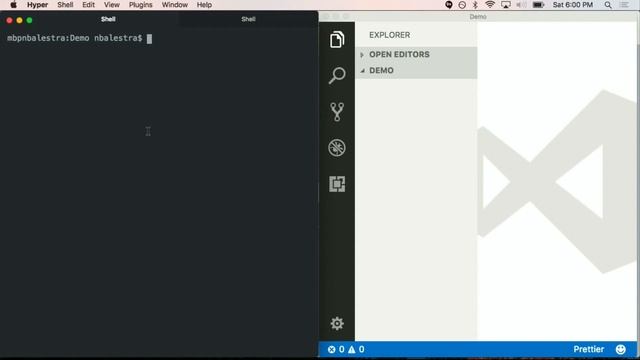Open the Edit menu
The width and height of the screenshot is (640, 360).
click(88, 5)
